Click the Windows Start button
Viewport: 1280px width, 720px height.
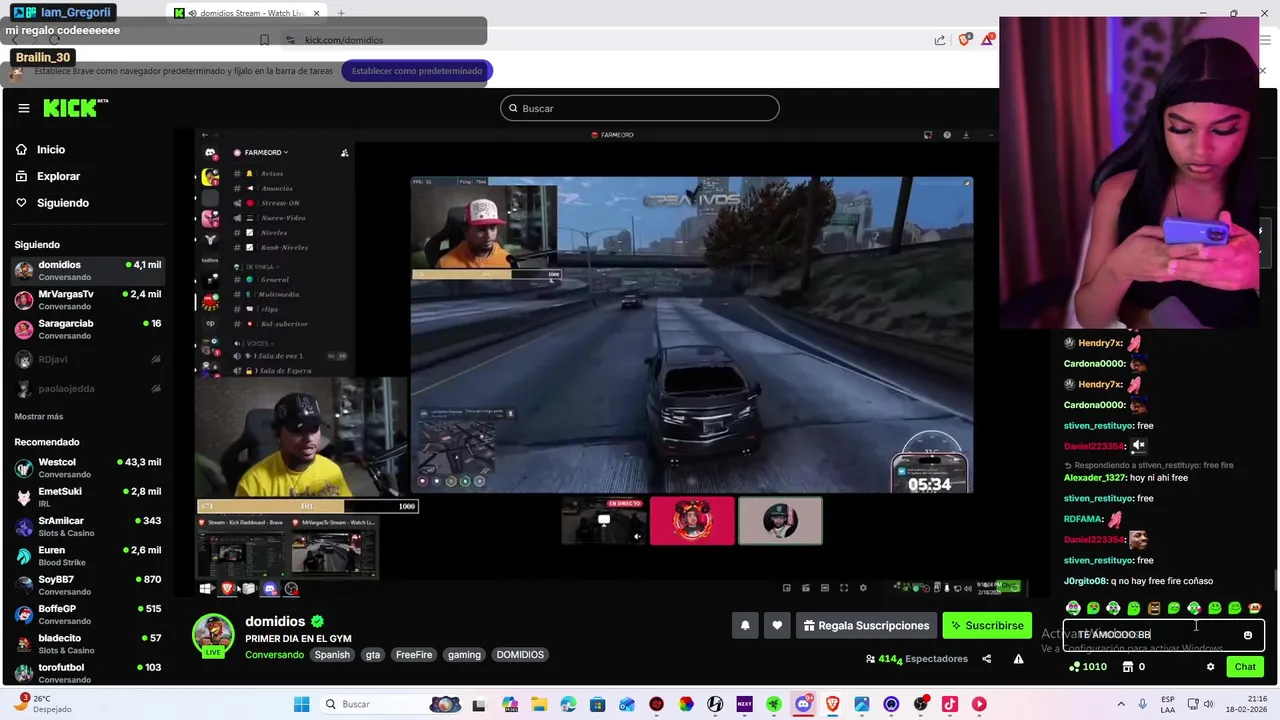pos(301,704)
